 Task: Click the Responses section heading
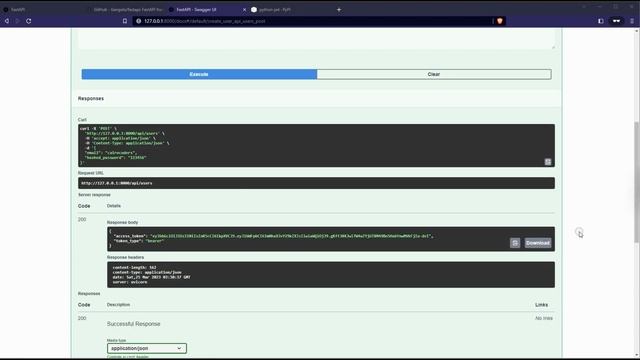point(91,98)
